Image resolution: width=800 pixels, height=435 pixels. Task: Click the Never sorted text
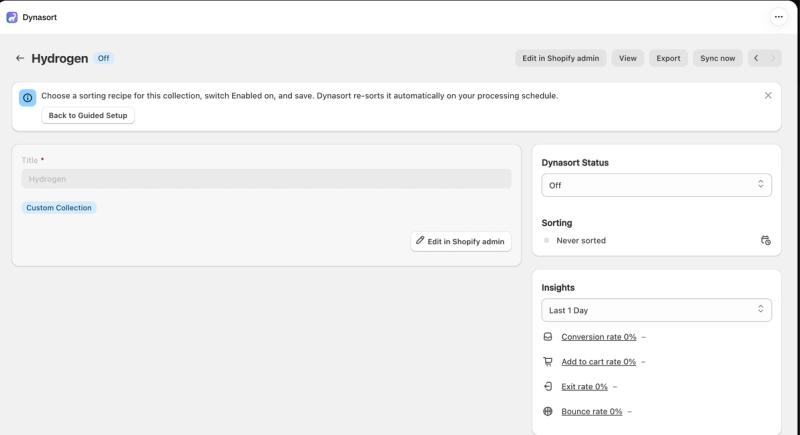(x=581, y=240)
